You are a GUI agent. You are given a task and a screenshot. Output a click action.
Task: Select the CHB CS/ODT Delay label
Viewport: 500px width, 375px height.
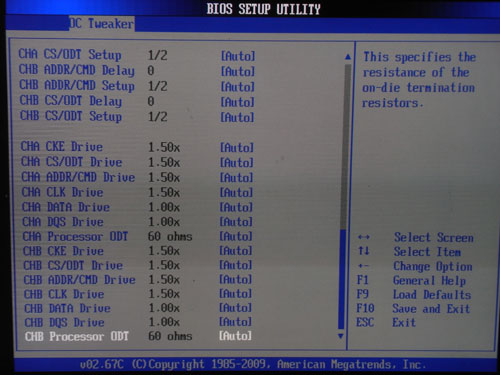71,101
